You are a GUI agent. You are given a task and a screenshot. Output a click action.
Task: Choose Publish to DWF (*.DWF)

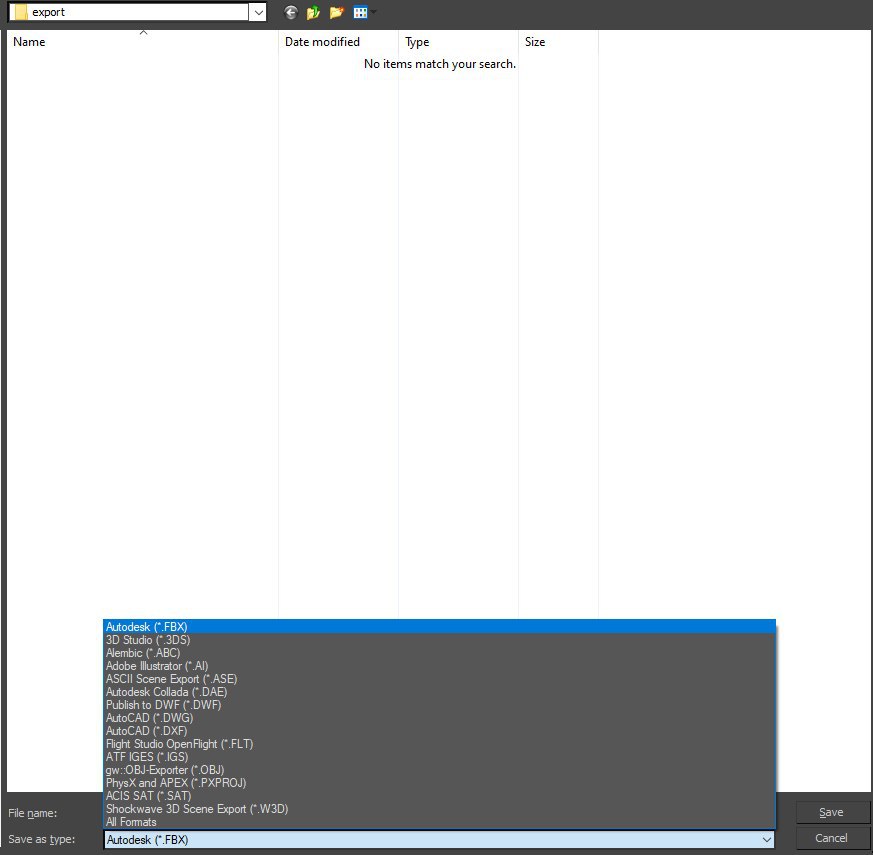coord(439,705)
